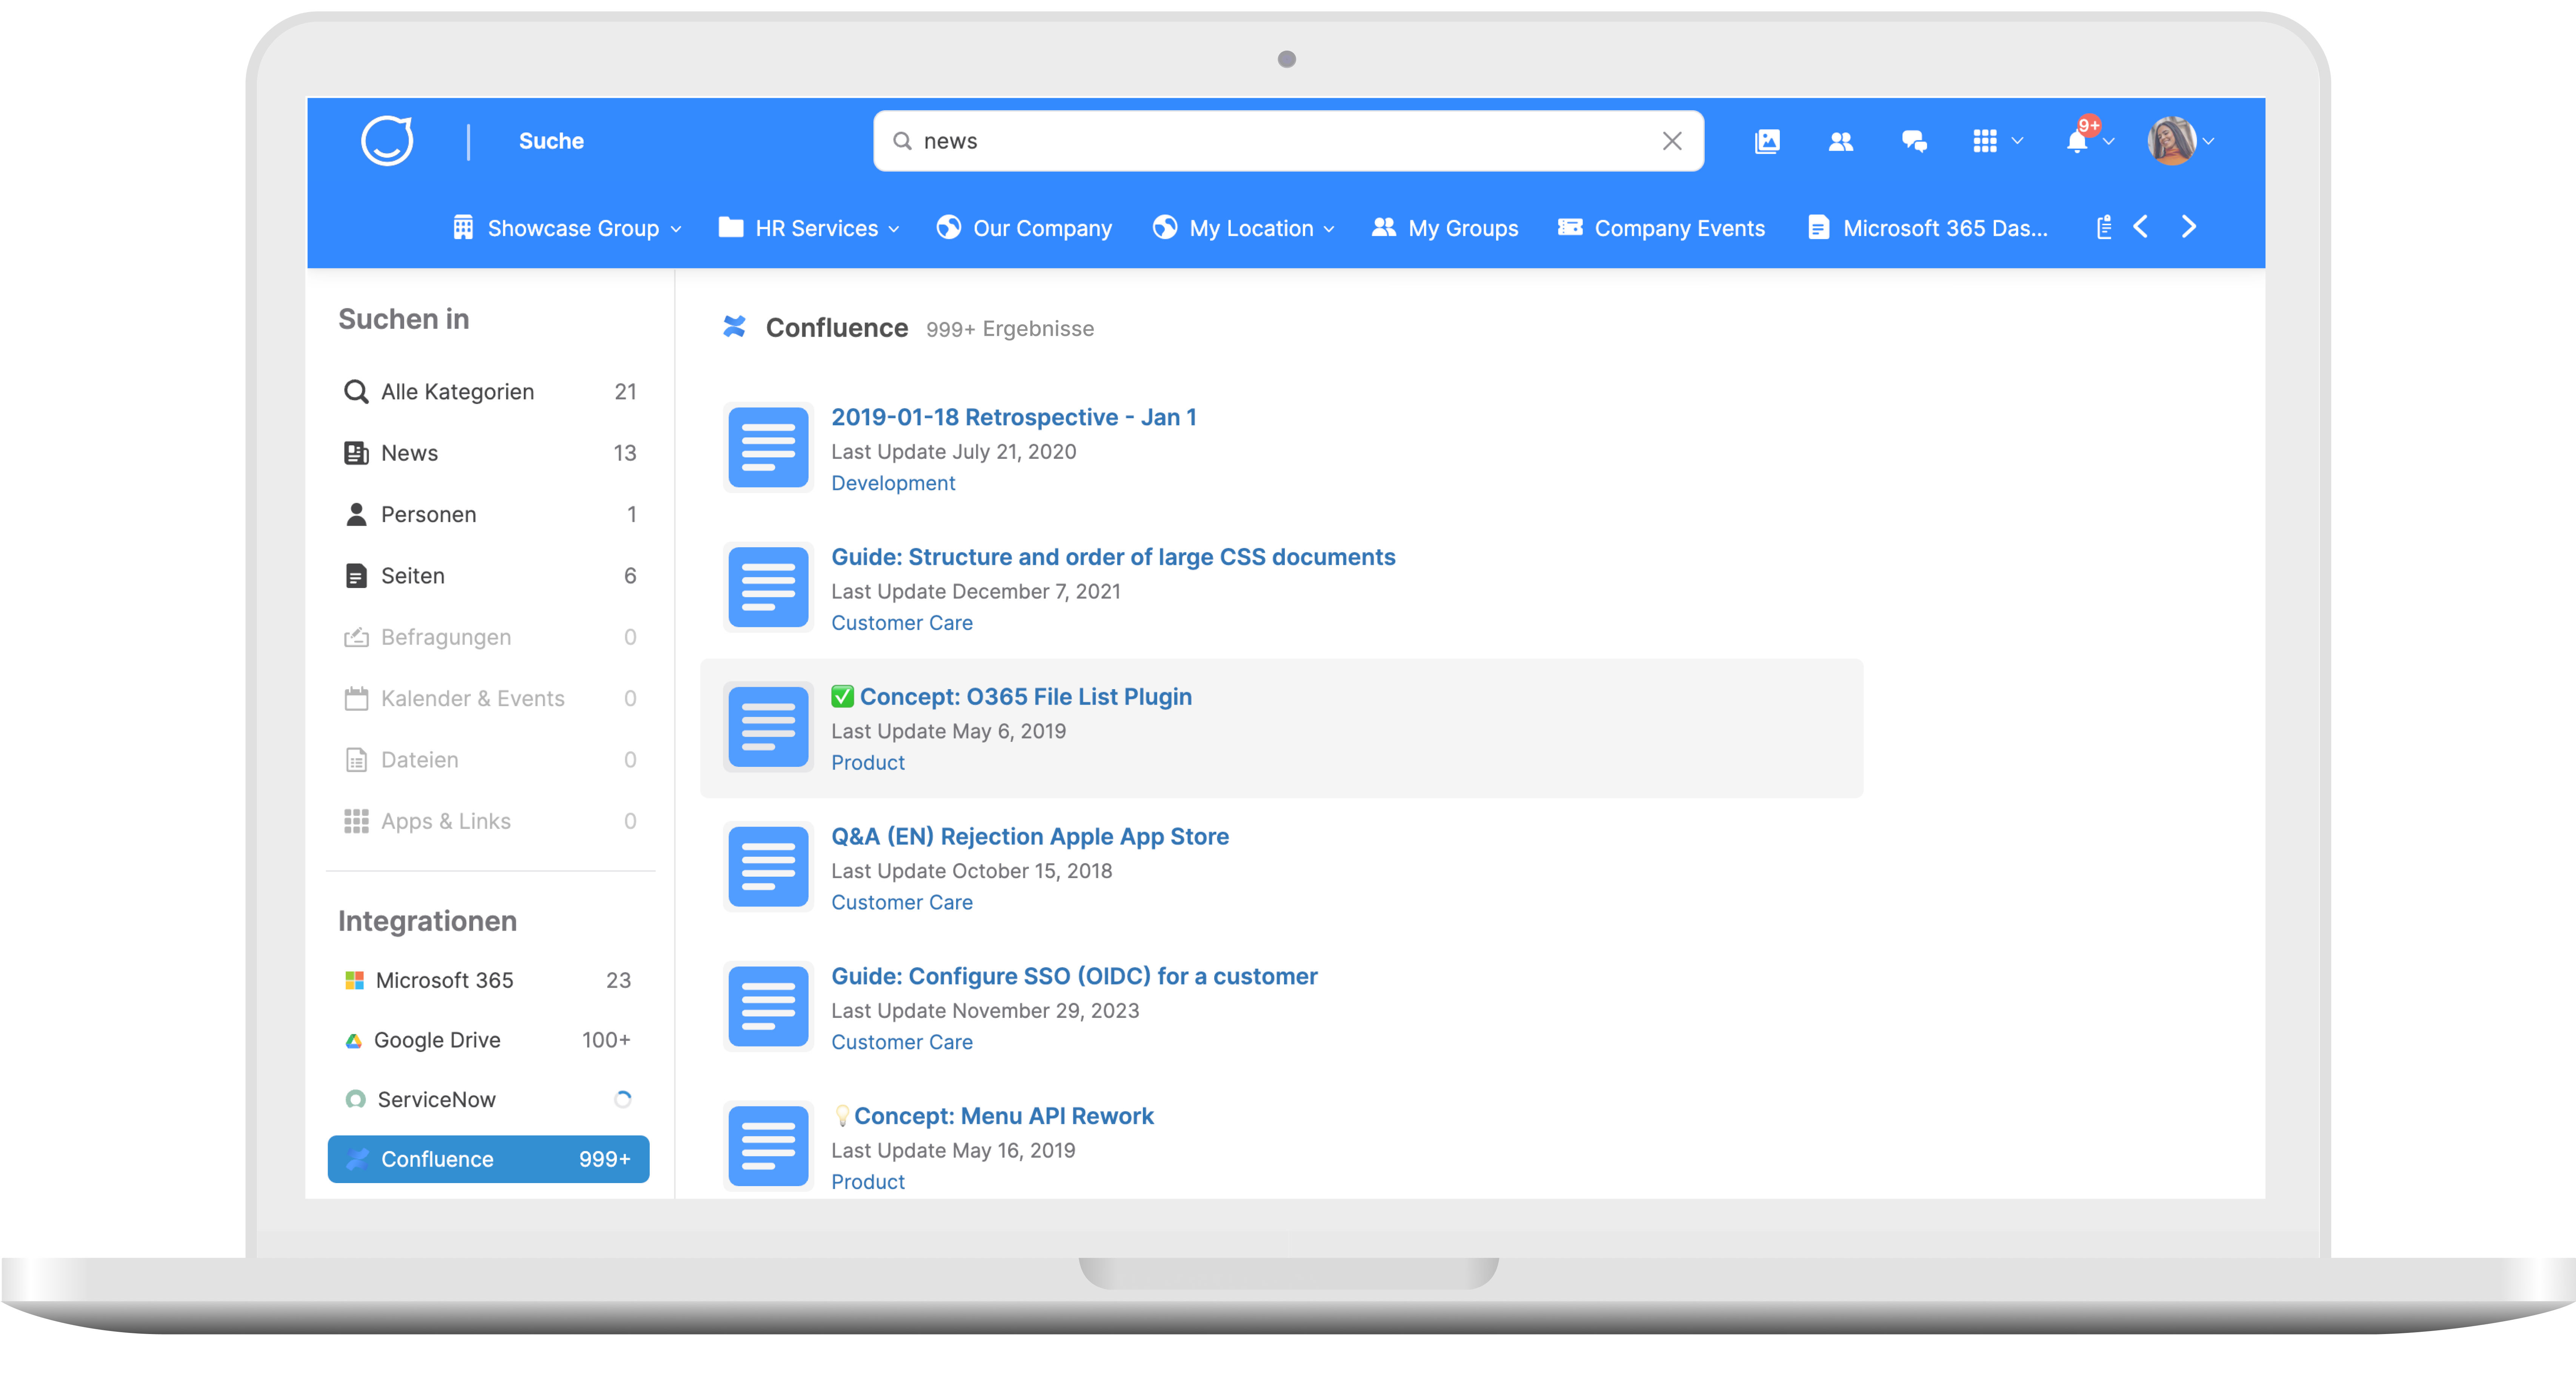Image resolution: width=2576 pixels, height=1385 pixels.
Task: Open the My Groups menu item
Action: coord(1445,228)
